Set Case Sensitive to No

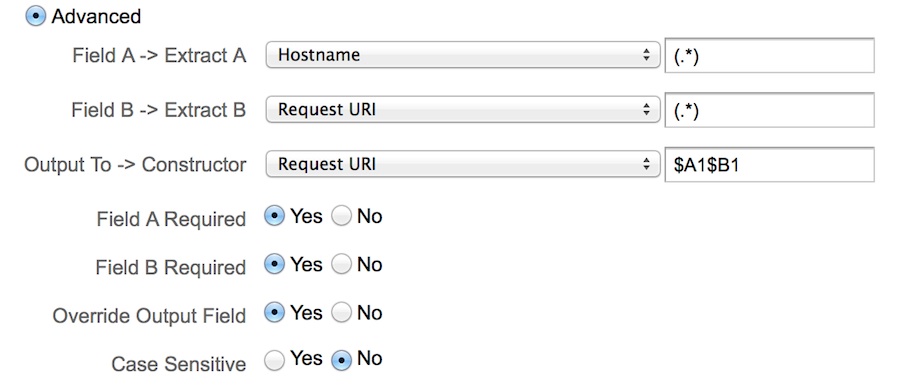pyautogui.click(x=341, y=361)
